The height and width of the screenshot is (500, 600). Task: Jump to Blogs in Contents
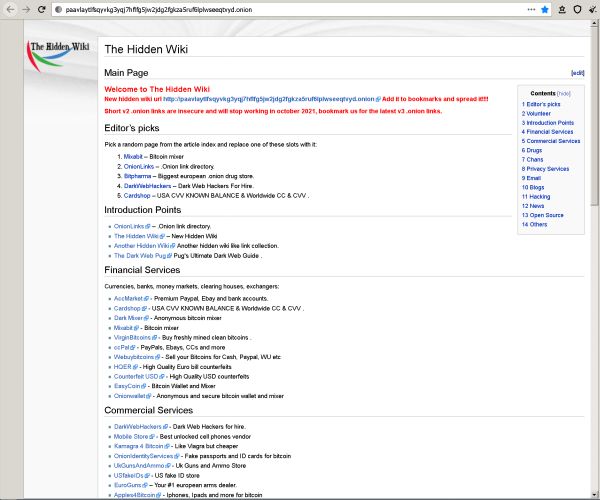click(533, 187)
